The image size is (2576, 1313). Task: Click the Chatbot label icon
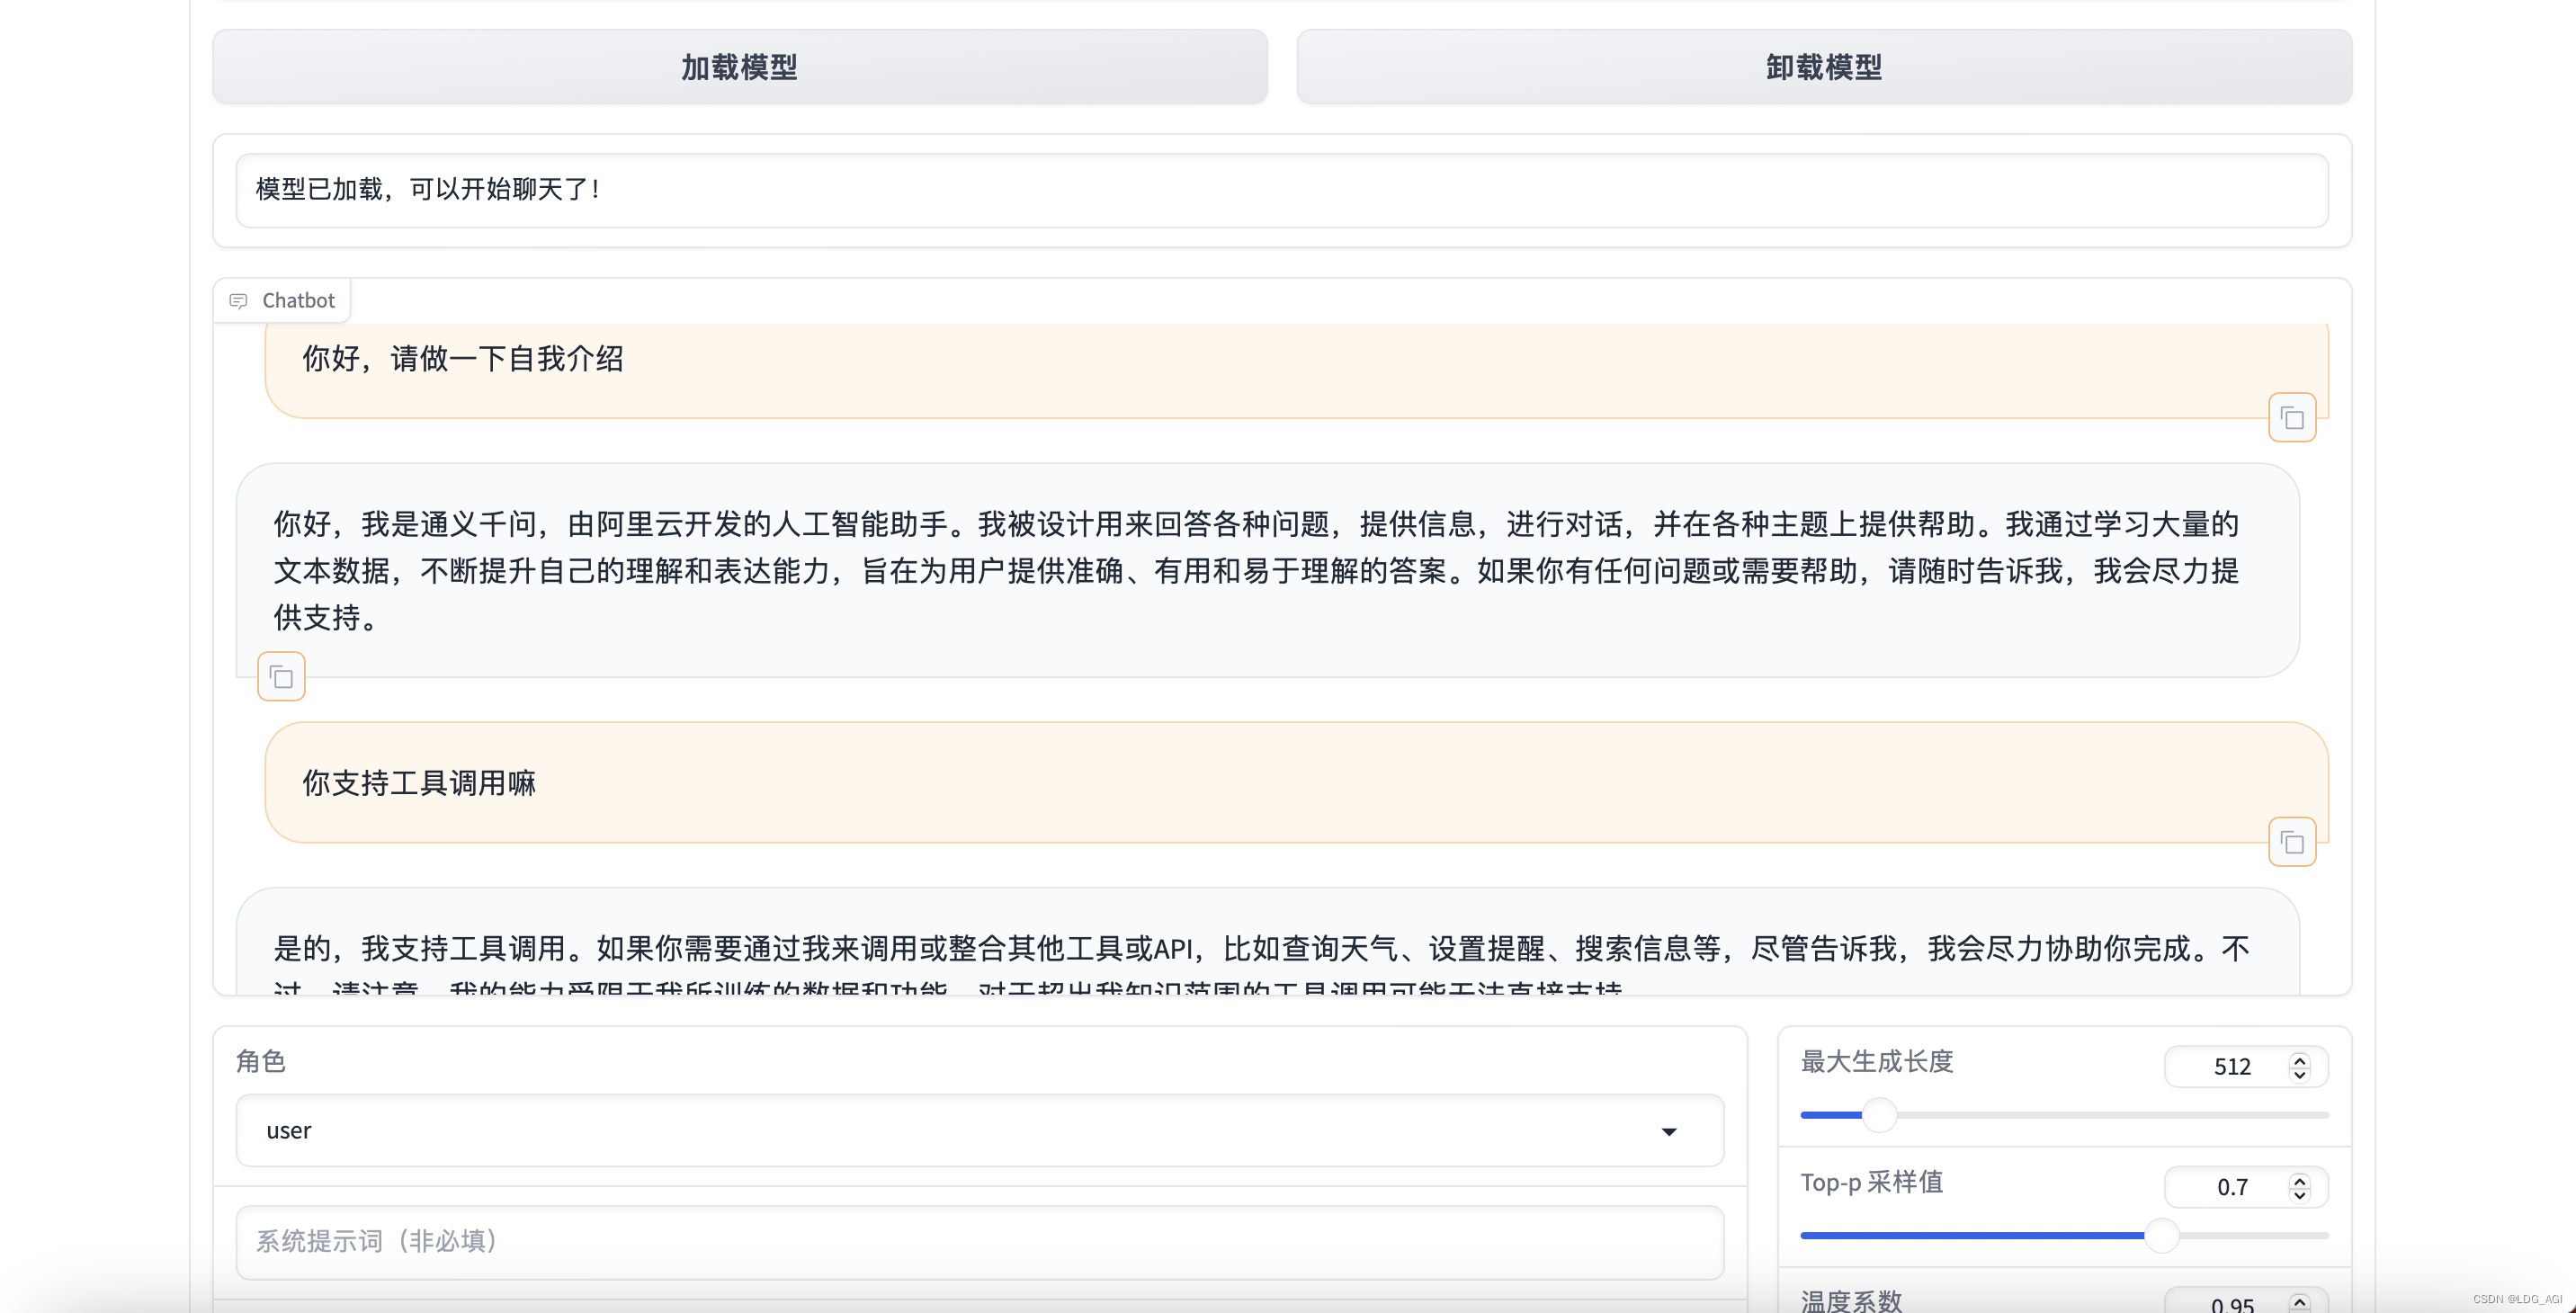[x=238, y=301]
